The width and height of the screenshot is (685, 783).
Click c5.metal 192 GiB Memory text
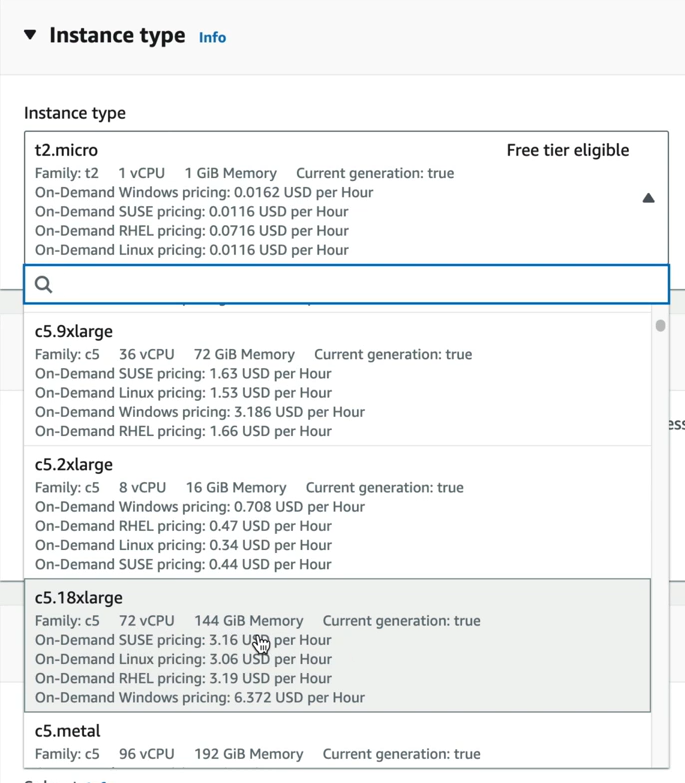pos(249,754)
